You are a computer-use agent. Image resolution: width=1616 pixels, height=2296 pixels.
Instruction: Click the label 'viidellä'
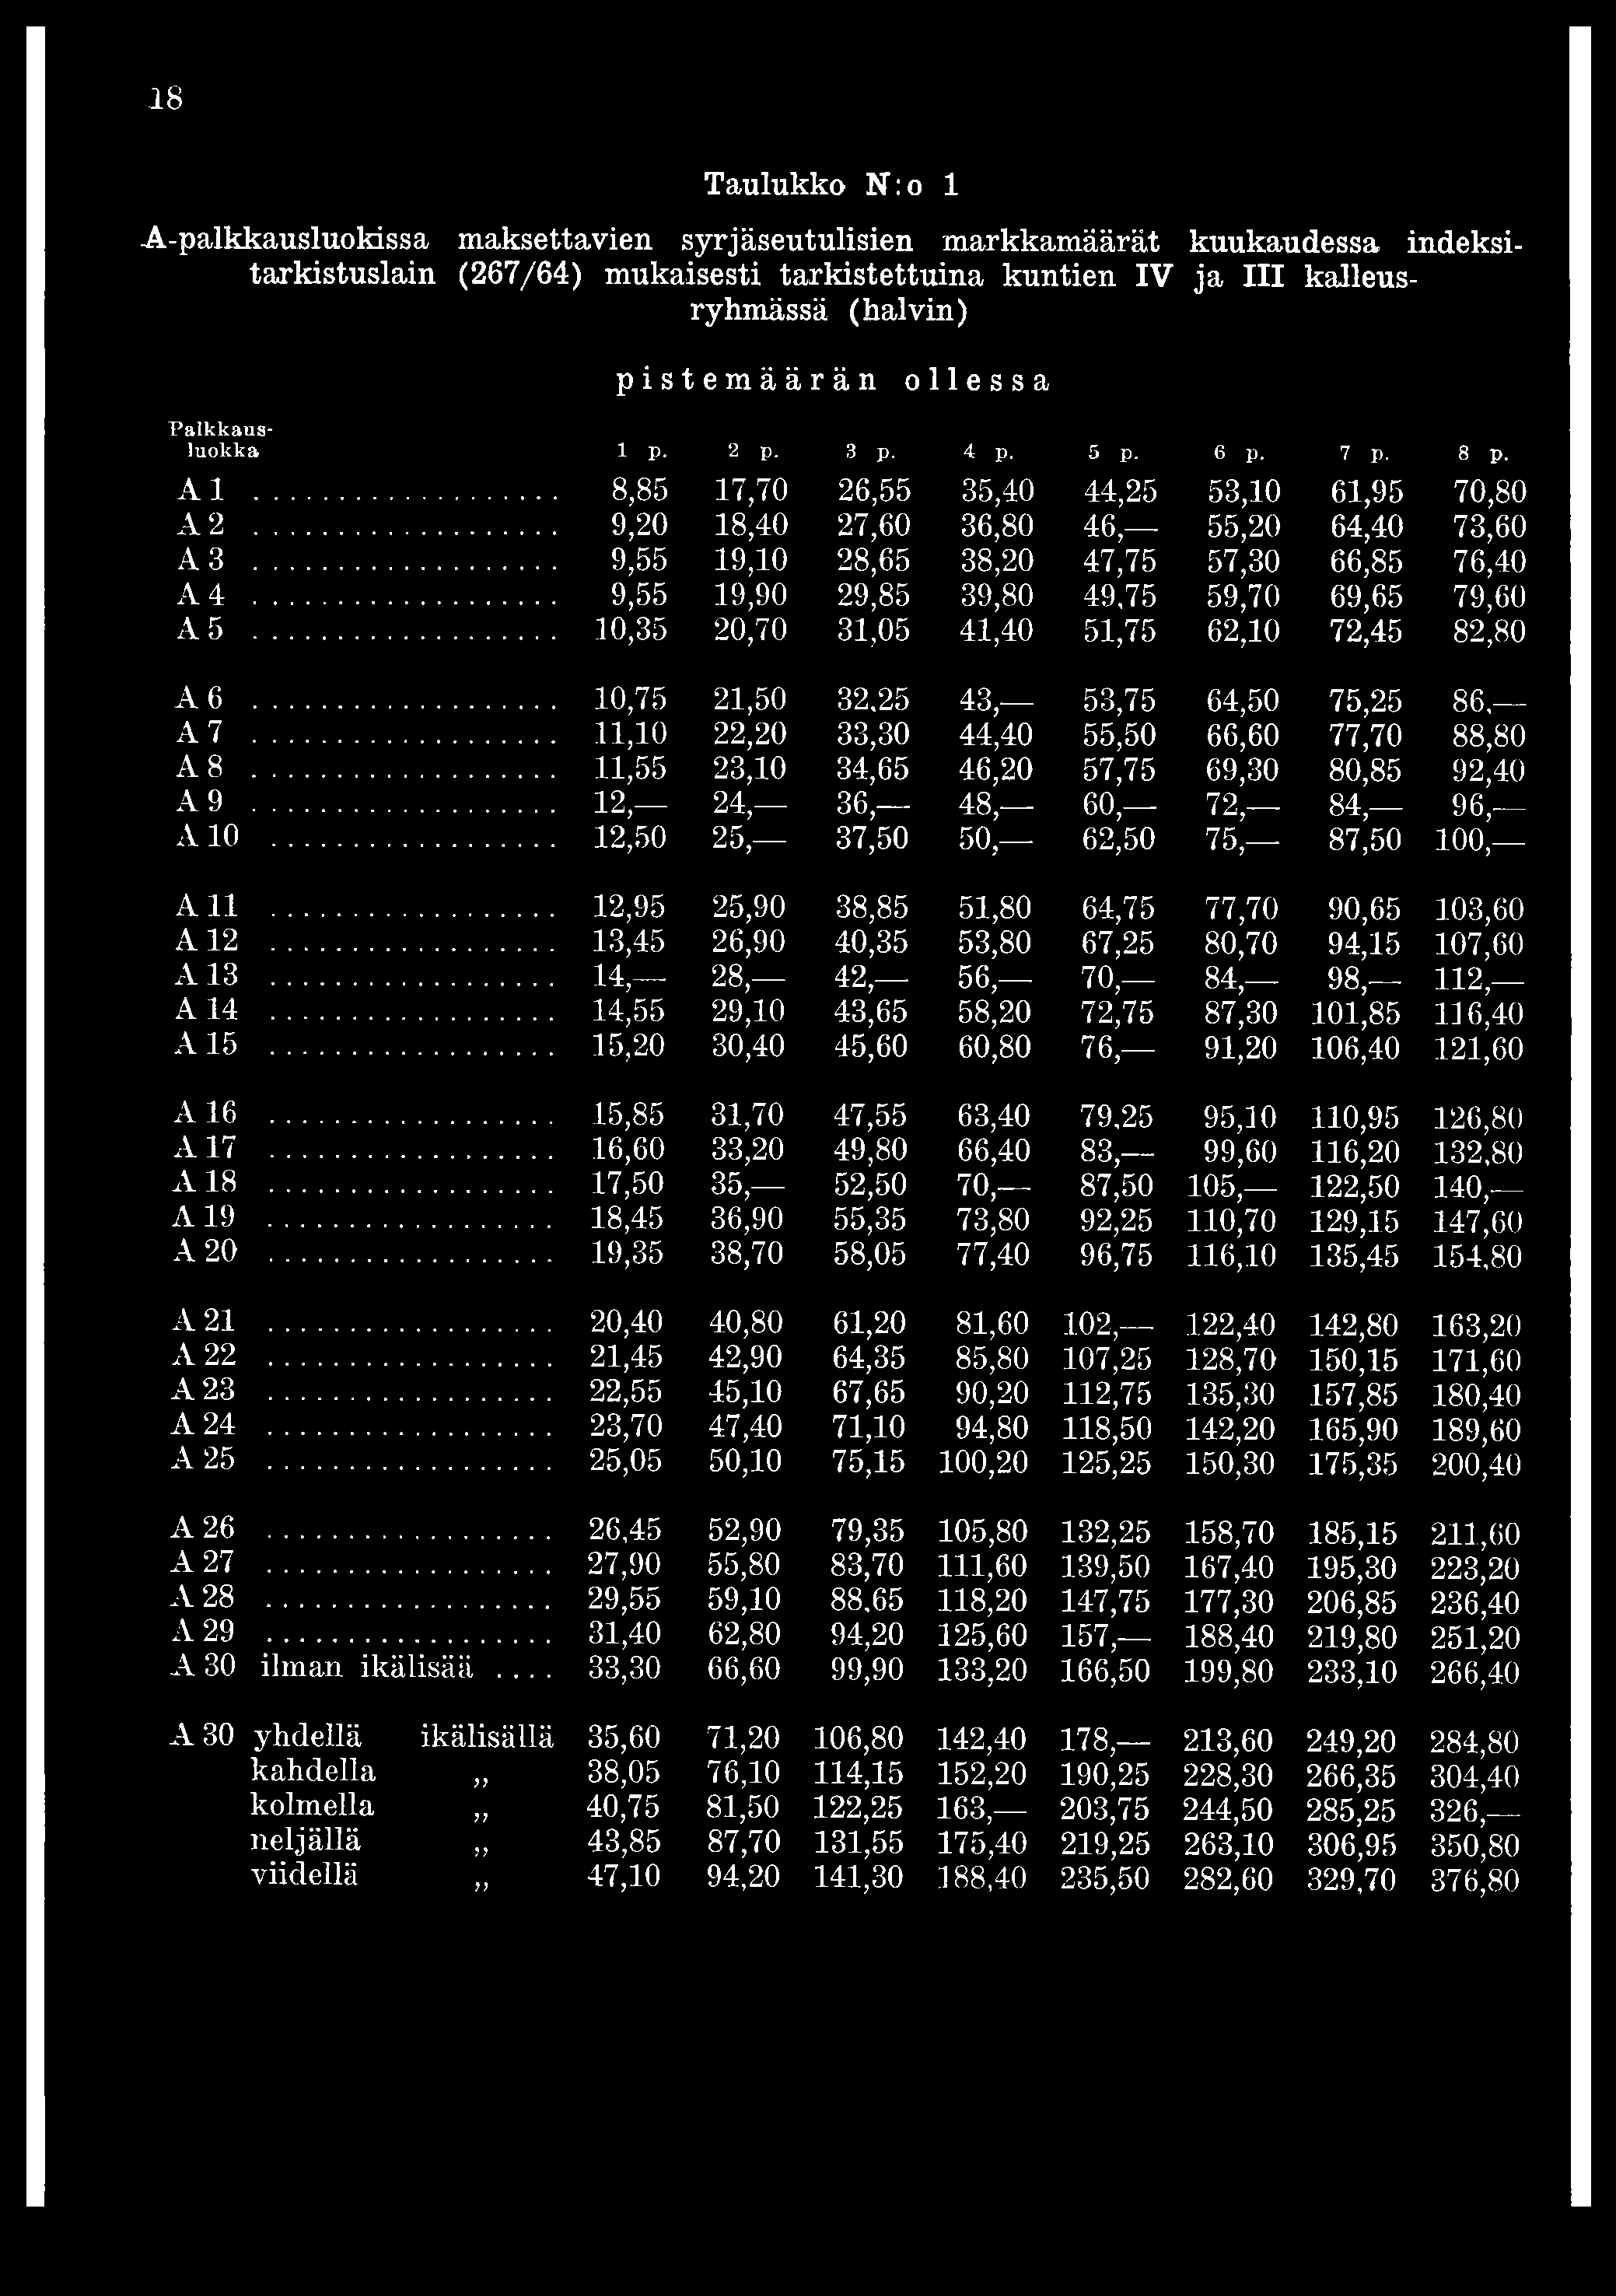[x=304, y=1876]
